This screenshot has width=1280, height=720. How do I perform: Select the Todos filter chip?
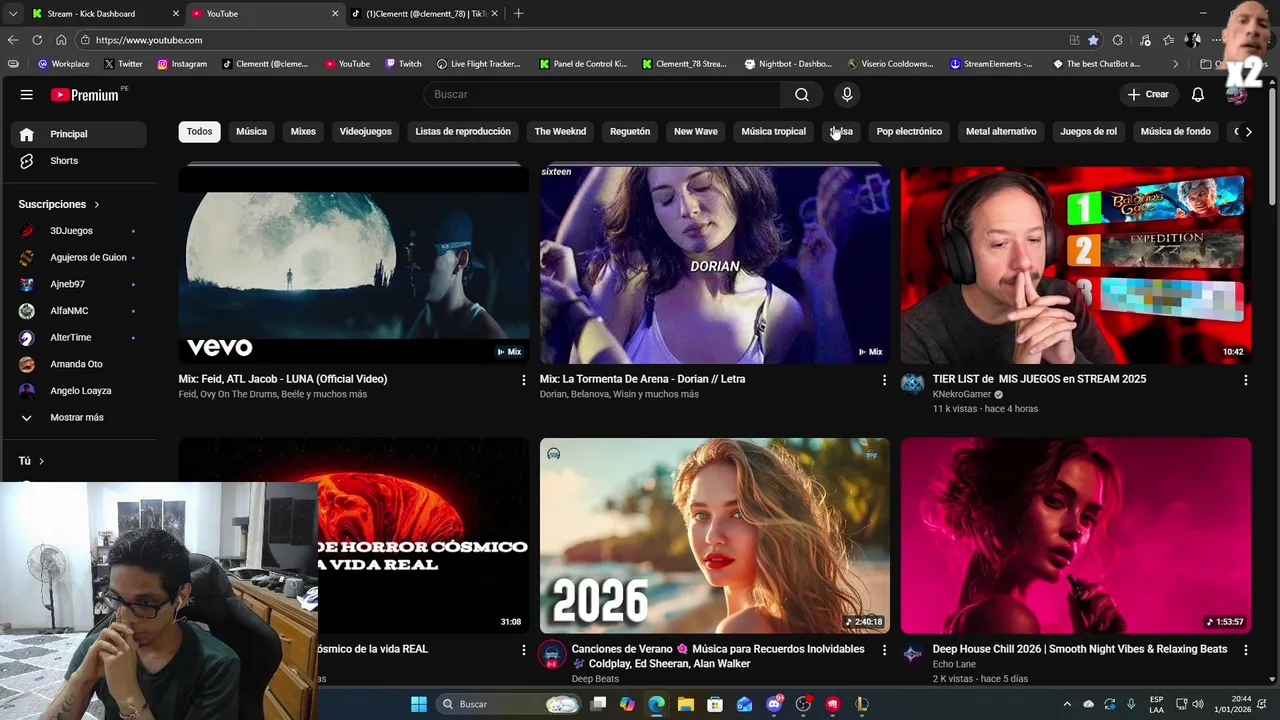(199, 131)
